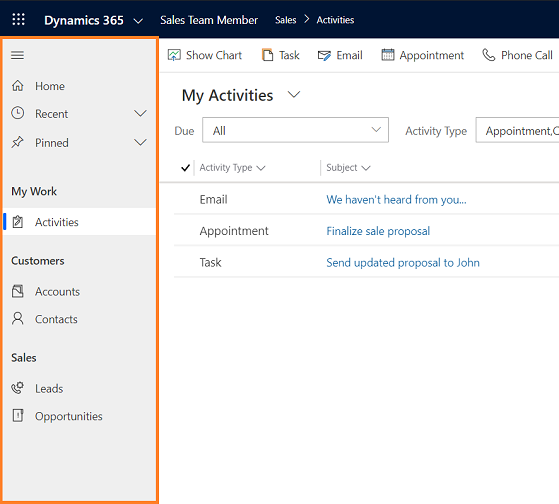This screenshot has height=504, width=559.
Task: Open Opportunities in the sidebar
Action: point(68,416)
